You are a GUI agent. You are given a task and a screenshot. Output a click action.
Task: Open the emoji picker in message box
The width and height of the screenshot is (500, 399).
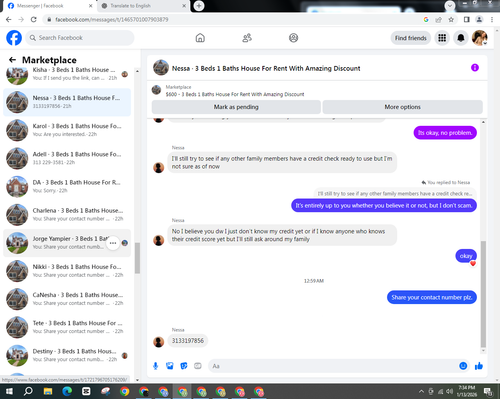(463, 366)
